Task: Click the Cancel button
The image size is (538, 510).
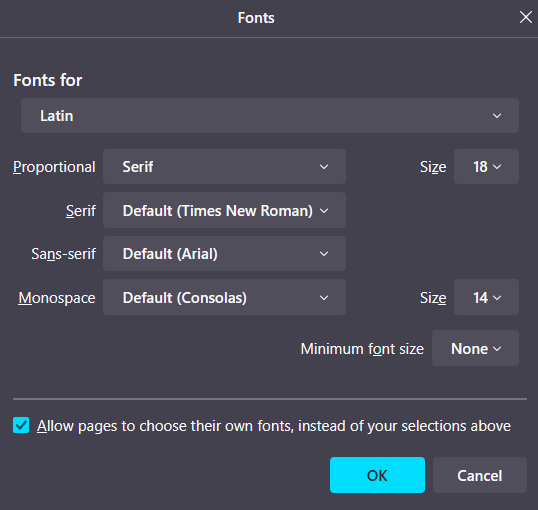Action: pos(480,475)
